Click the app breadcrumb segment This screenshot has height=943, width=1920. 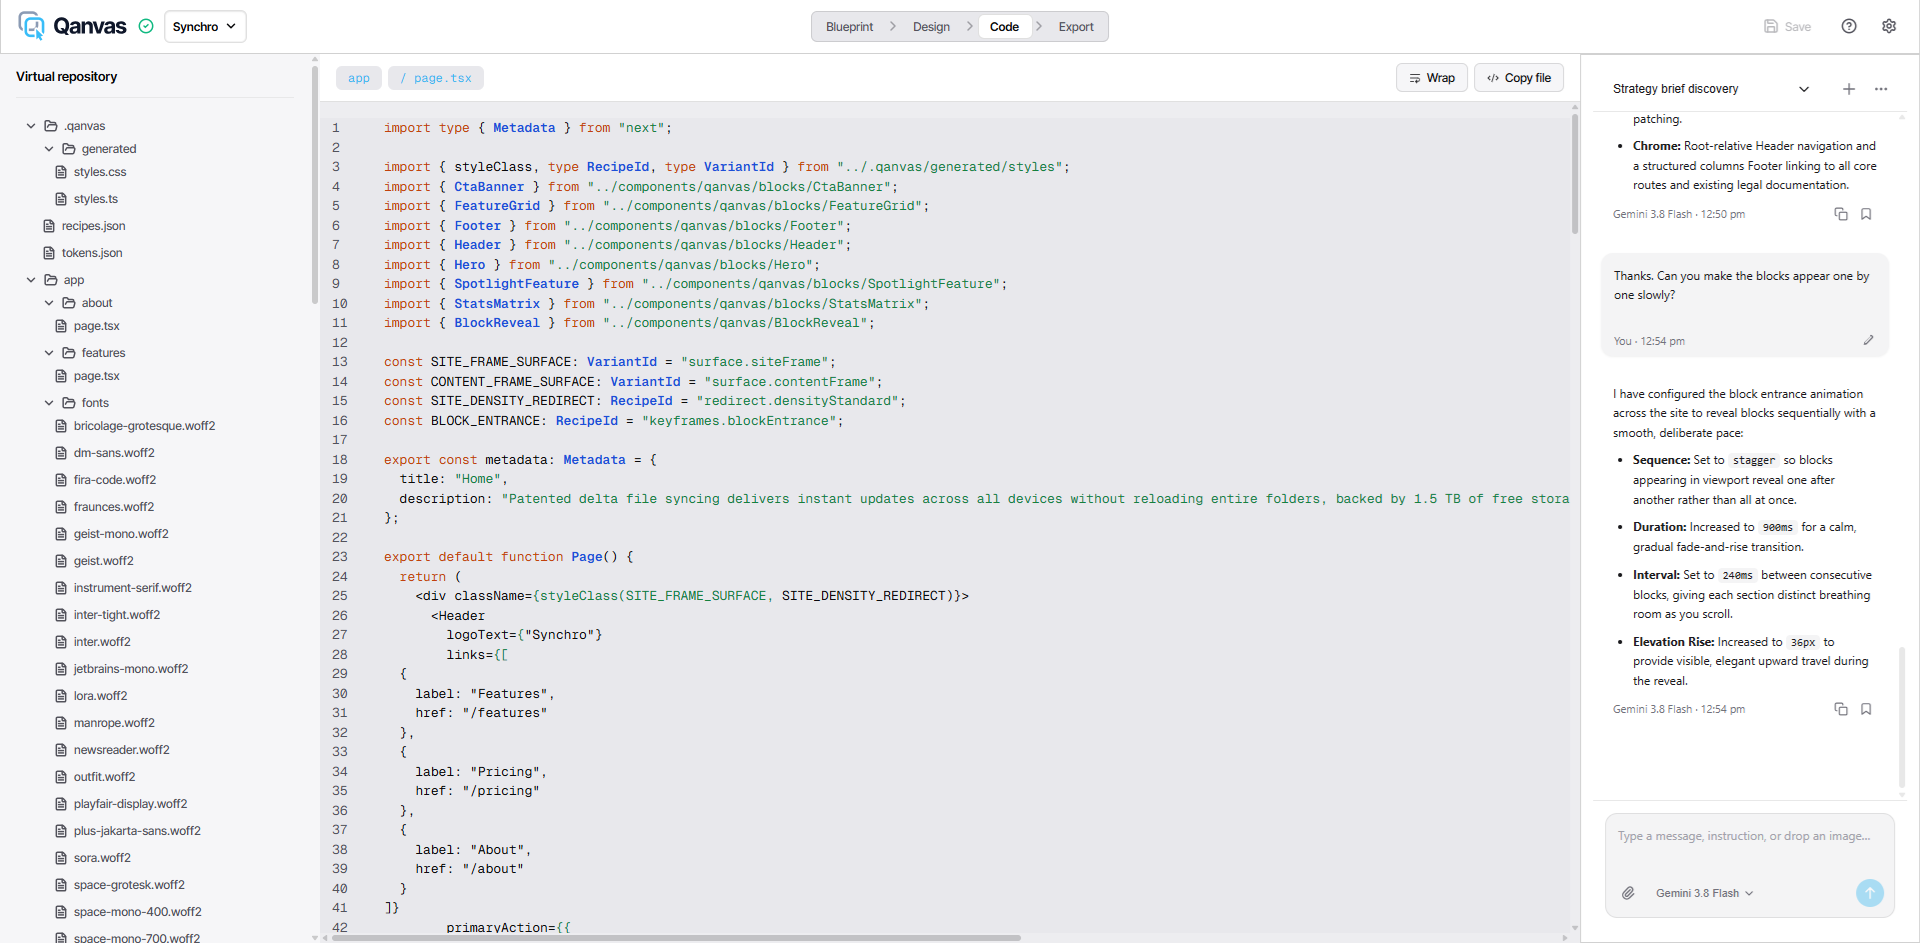(359, 78)
